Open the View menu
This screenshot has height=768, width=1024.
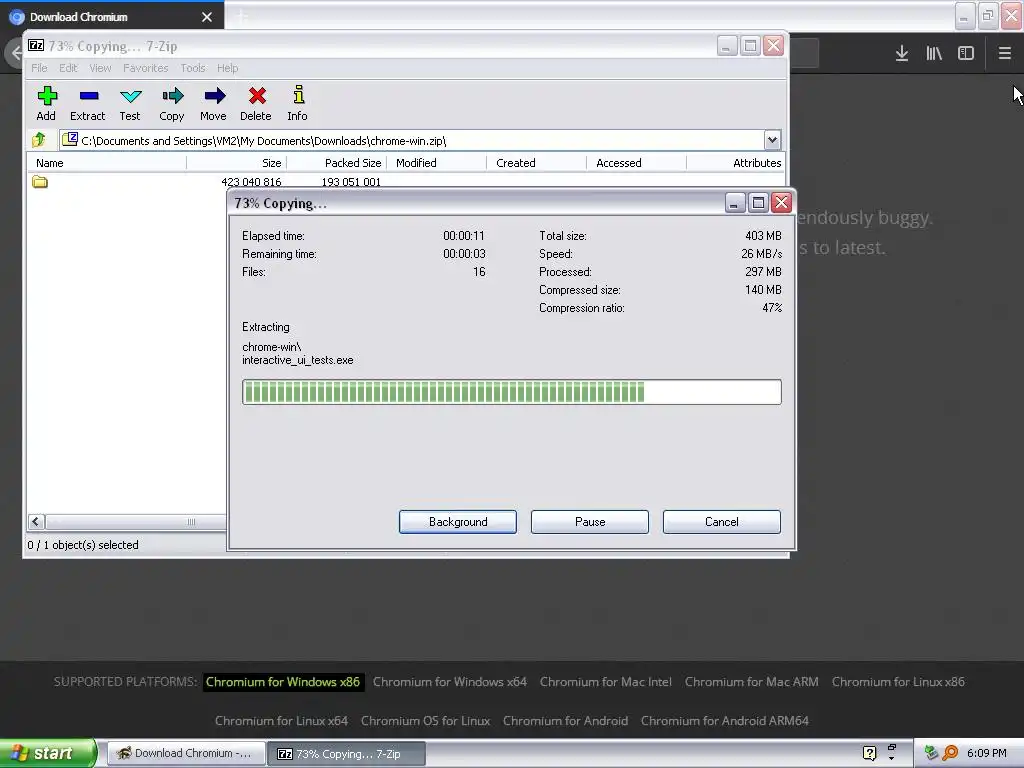(100, 68)
